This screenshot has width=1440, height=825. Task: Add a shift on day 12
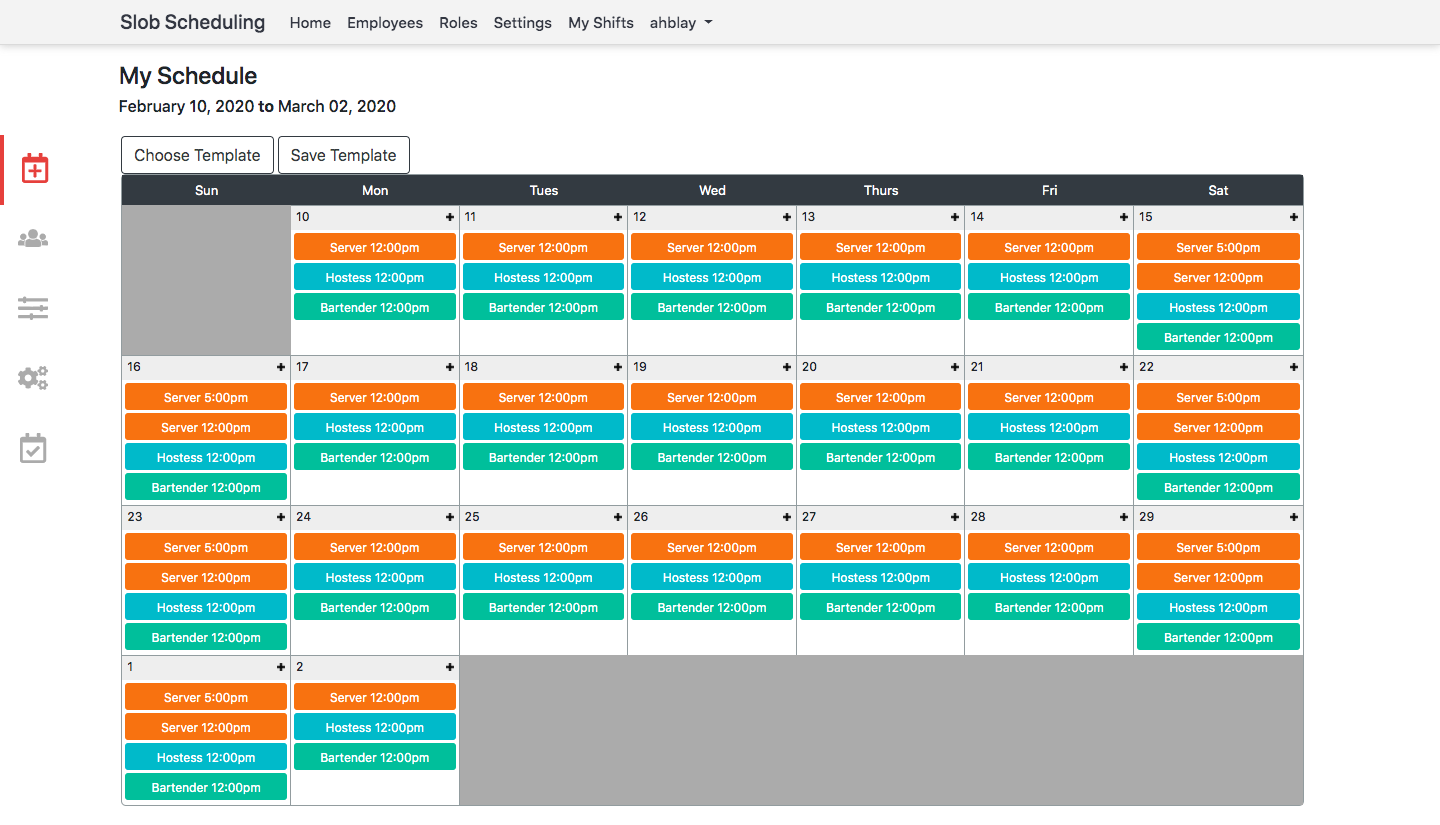(787, 217)
